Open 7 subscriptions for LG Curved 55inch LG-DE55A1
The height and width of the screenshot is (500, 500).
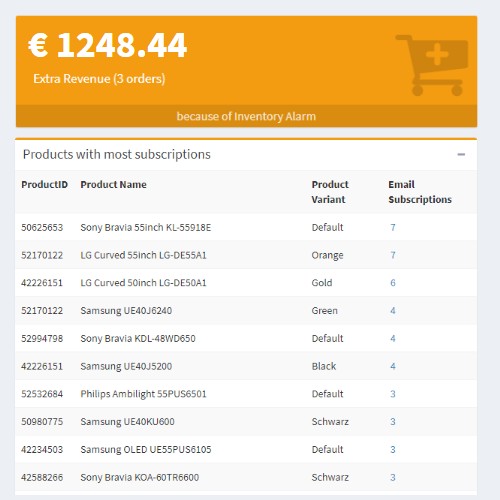coord(393,255)
